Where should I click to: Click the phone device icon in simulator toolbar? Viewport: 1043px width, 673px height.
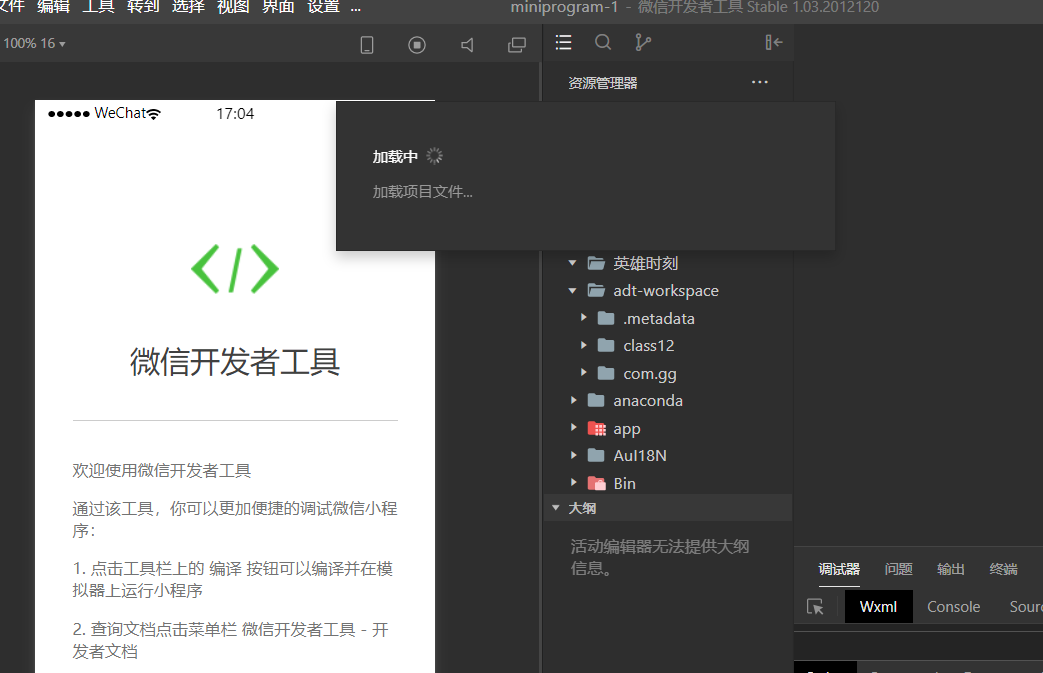click(x=367, y=45)
